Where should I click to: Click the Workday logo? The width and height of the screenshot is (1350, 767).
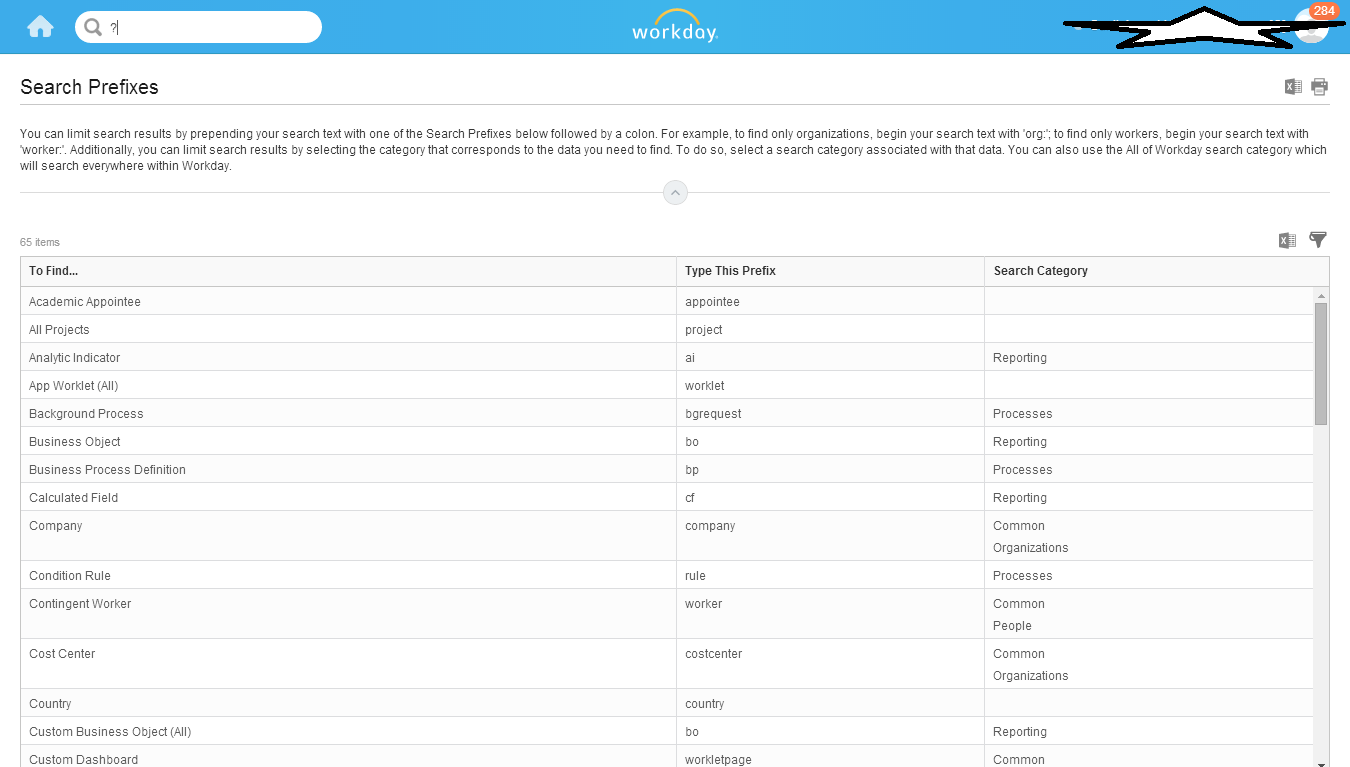674,27
